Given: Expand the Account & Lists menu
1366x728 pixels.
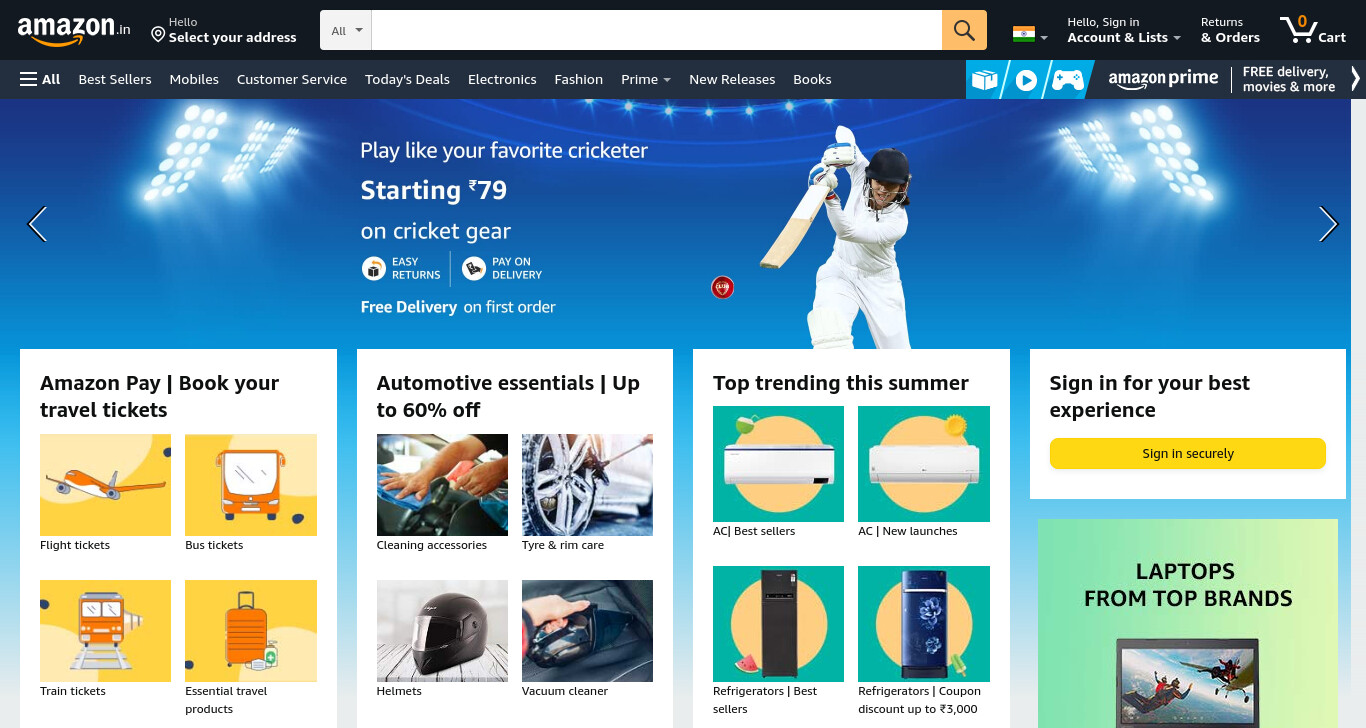Looking at the screenshot, I should (1124, 30).
